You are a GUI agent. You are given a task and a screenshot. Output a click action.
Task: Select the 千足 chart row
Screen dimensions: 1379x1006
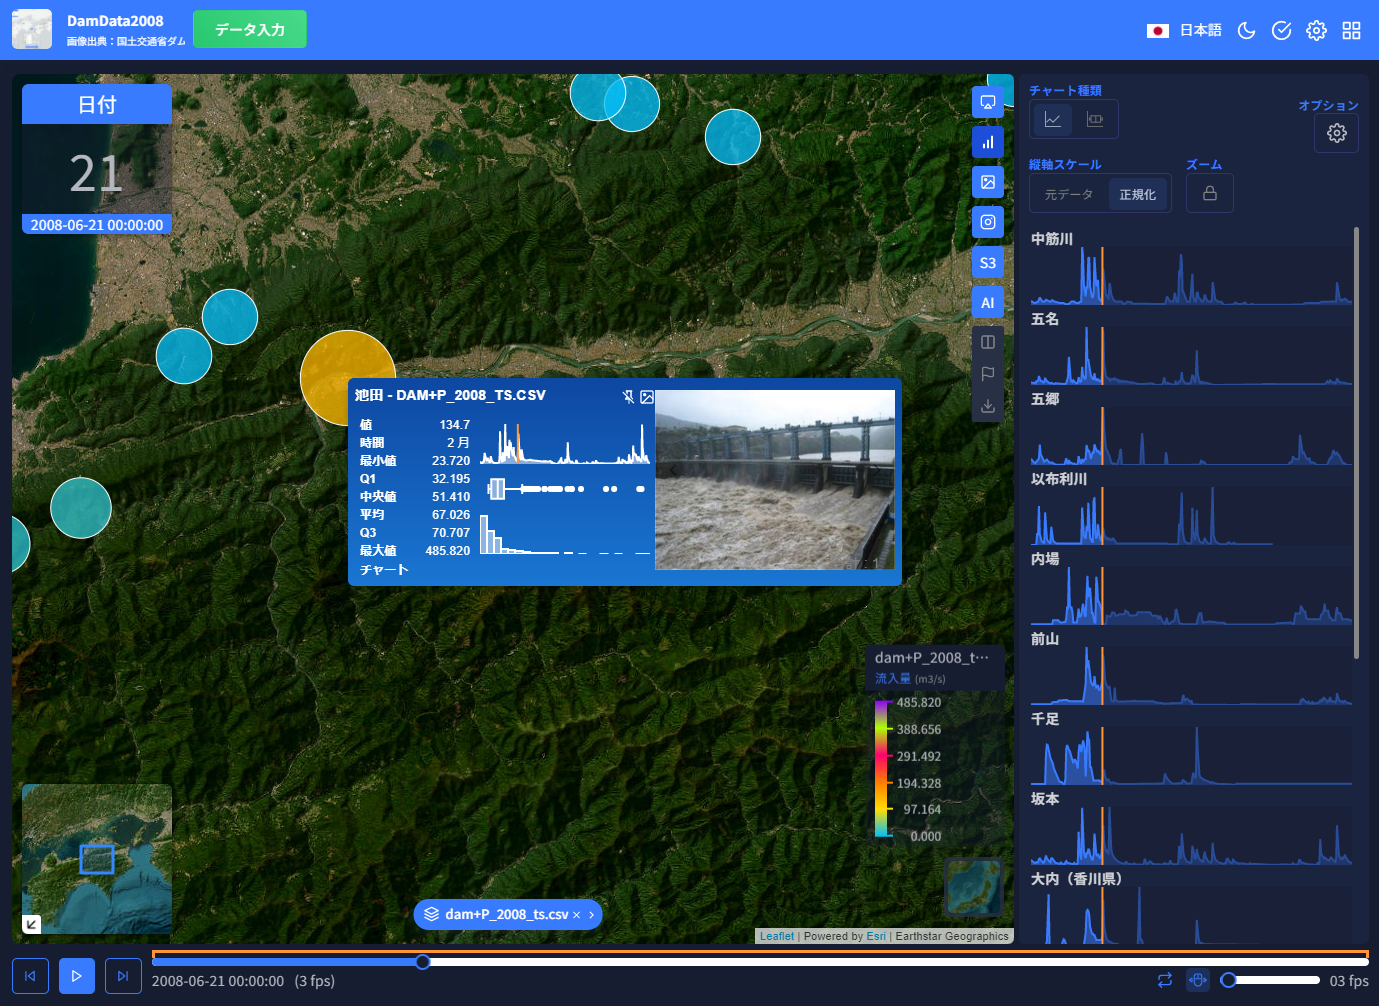[x=1191, y=748]
